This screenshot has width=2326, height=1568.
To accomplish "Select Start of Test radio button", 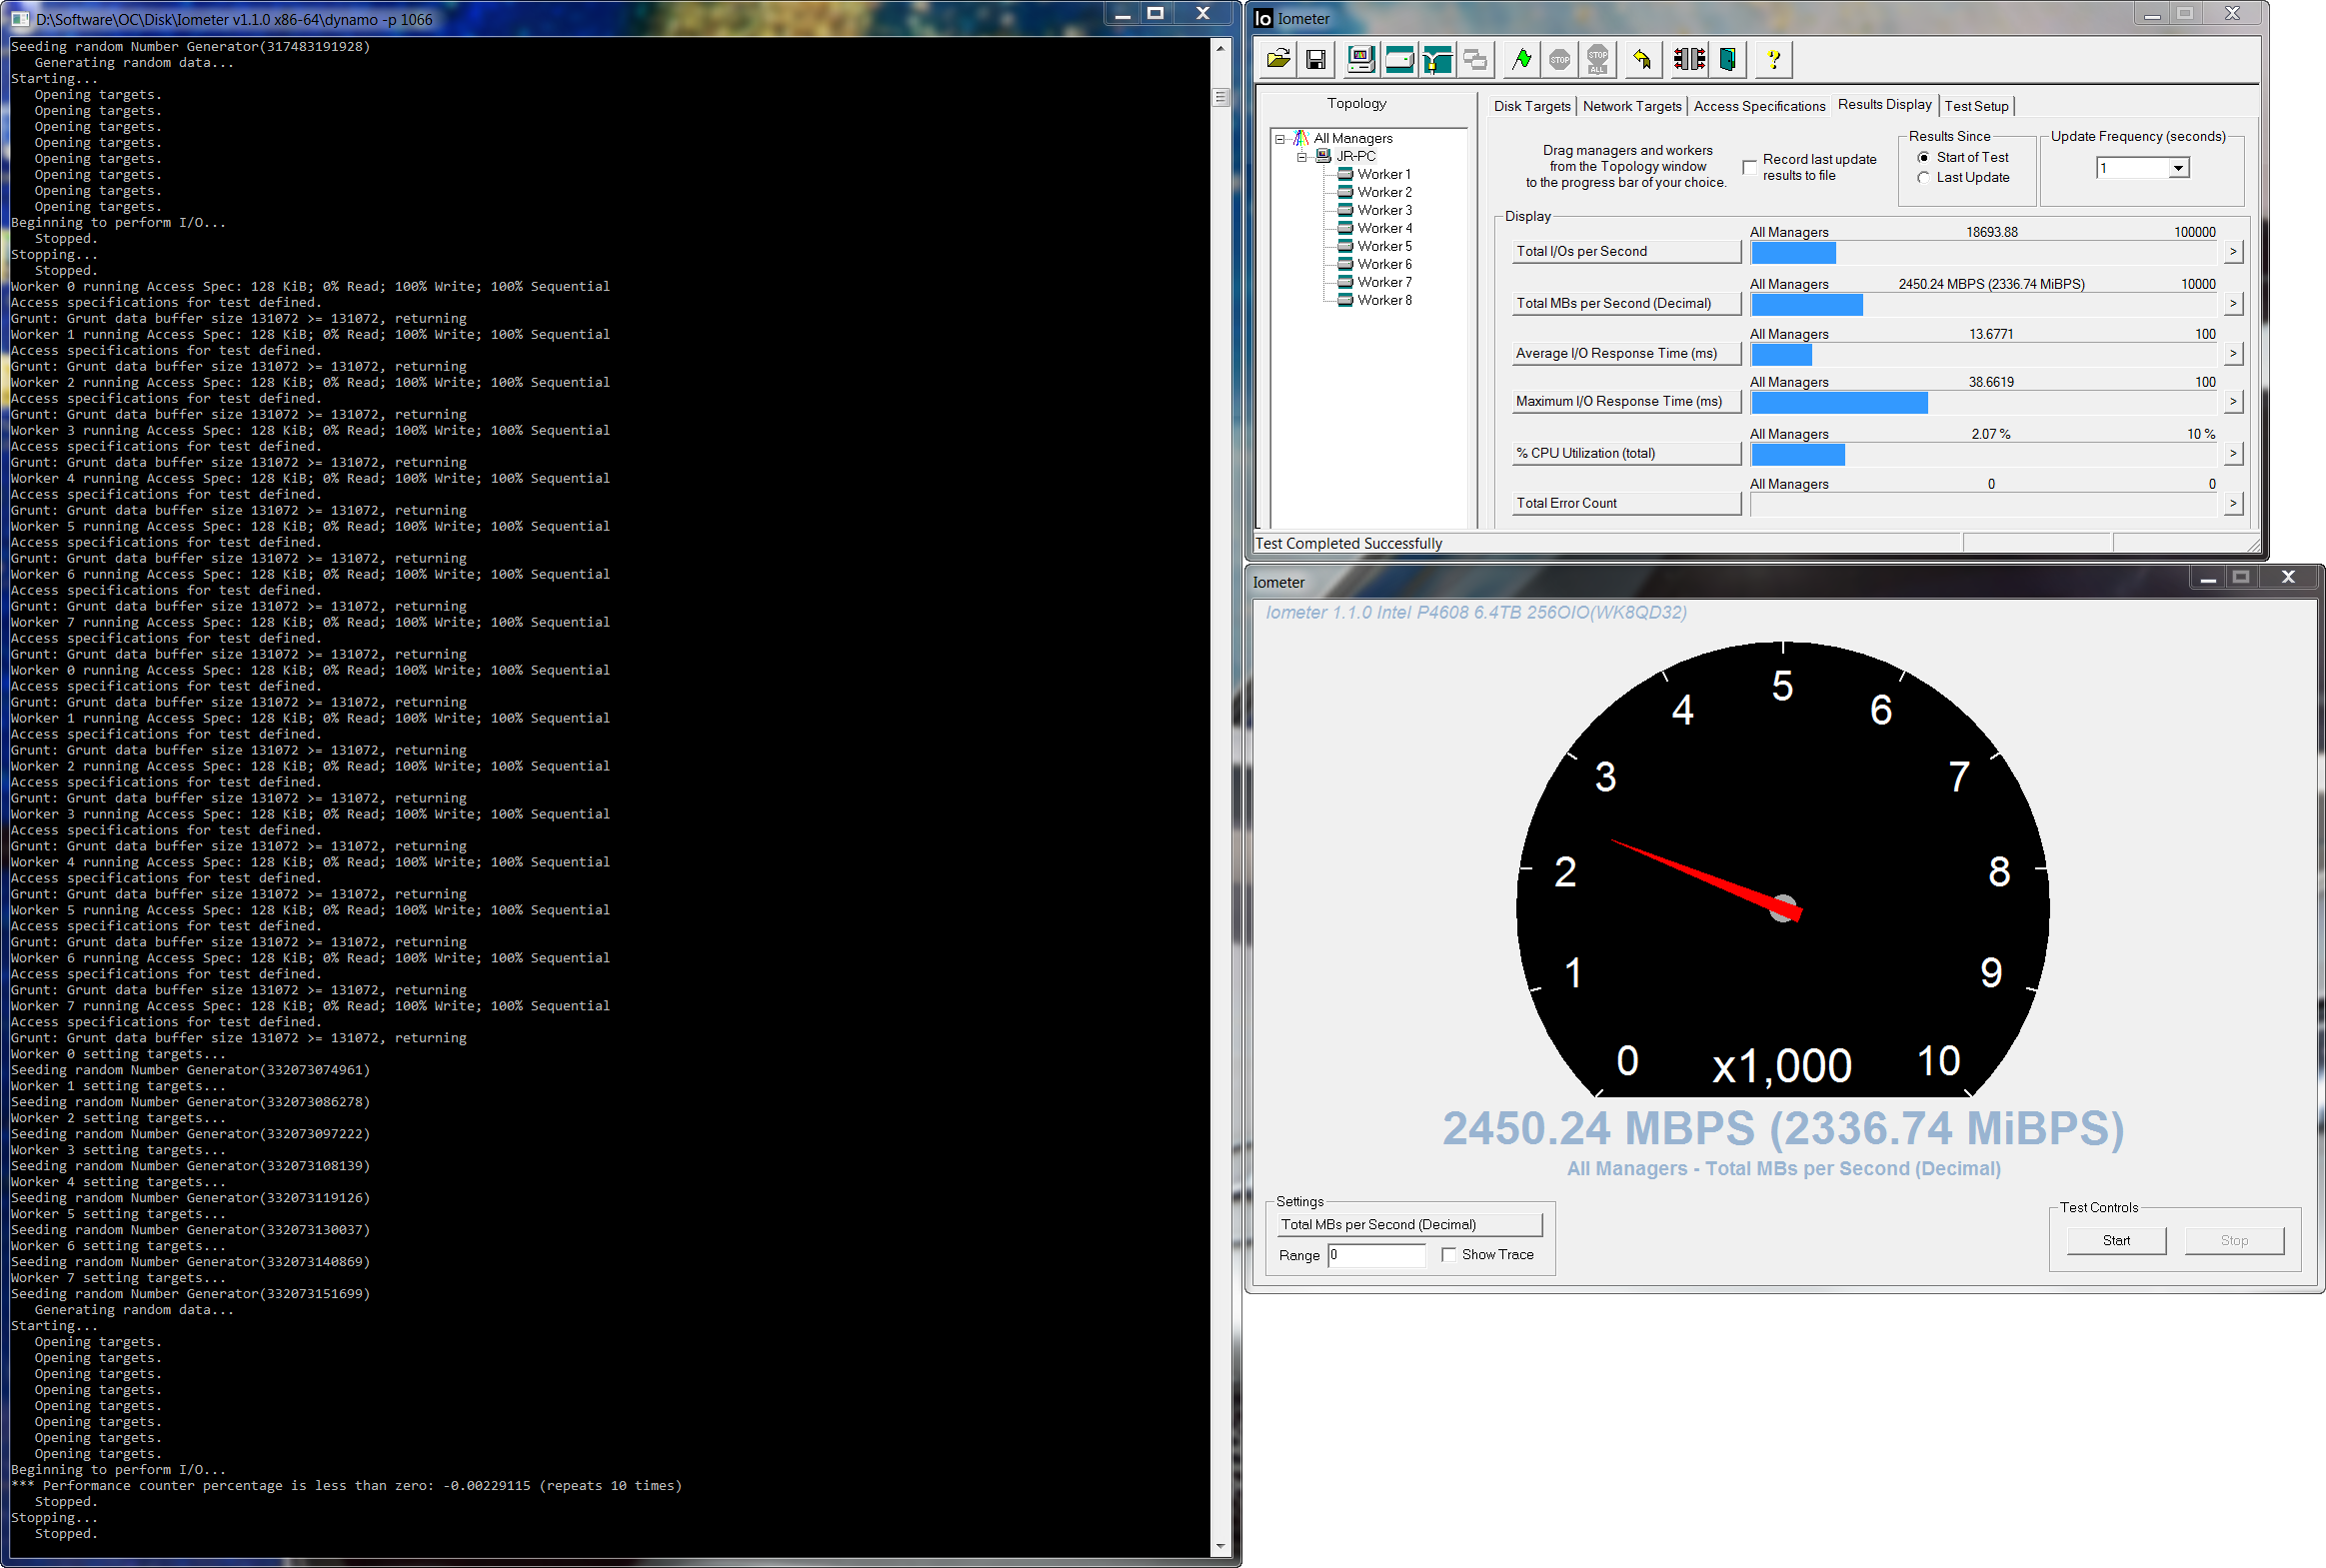I will (1923, 157).
